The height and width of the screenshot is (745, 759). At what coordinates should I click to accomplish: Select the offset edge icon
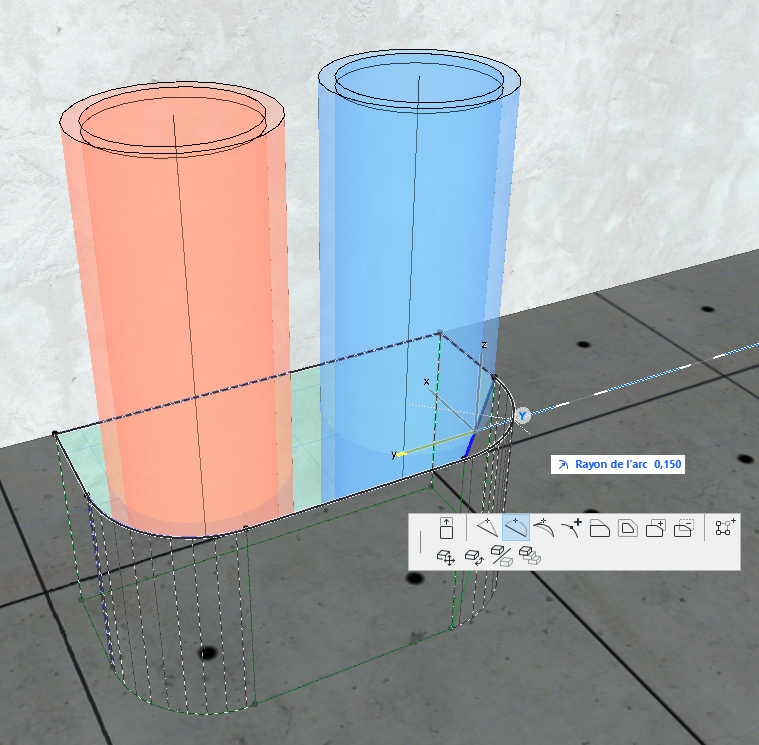[600, 528]
